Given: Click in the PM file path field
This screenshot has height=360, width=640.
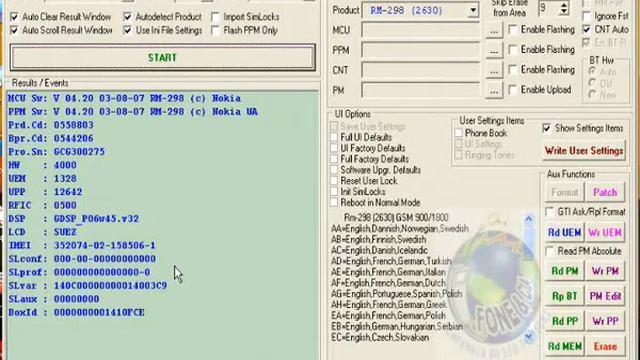Looking at the screenshot, I should pos(420,91).
